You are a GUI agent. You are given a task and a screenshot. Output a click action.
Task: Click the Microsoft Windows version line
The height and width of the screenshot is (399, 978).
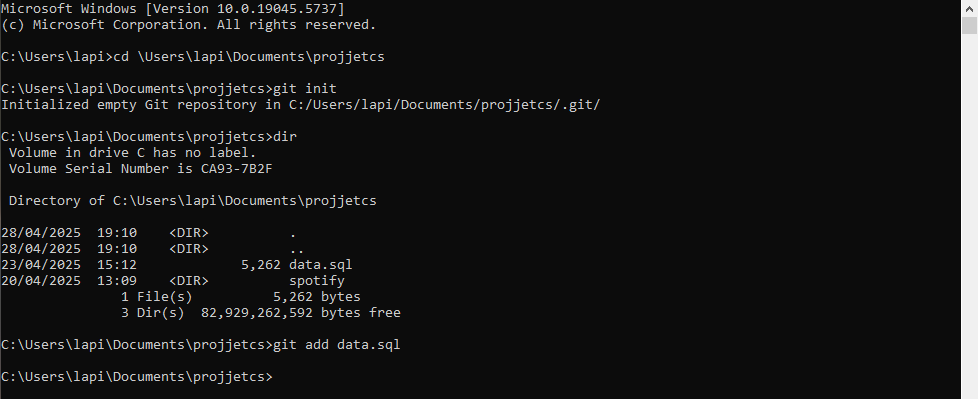coord(173,9)
